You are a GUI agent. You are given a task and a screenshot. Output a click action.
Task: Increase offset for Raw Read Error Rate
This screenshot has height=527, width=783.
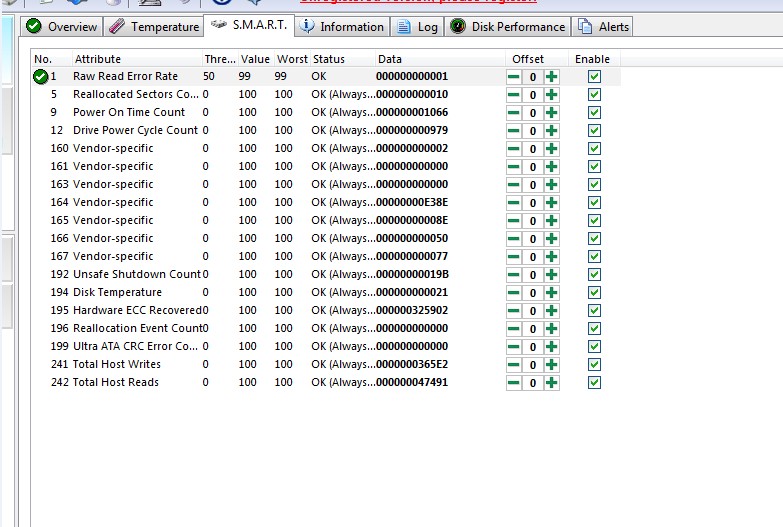551,77
